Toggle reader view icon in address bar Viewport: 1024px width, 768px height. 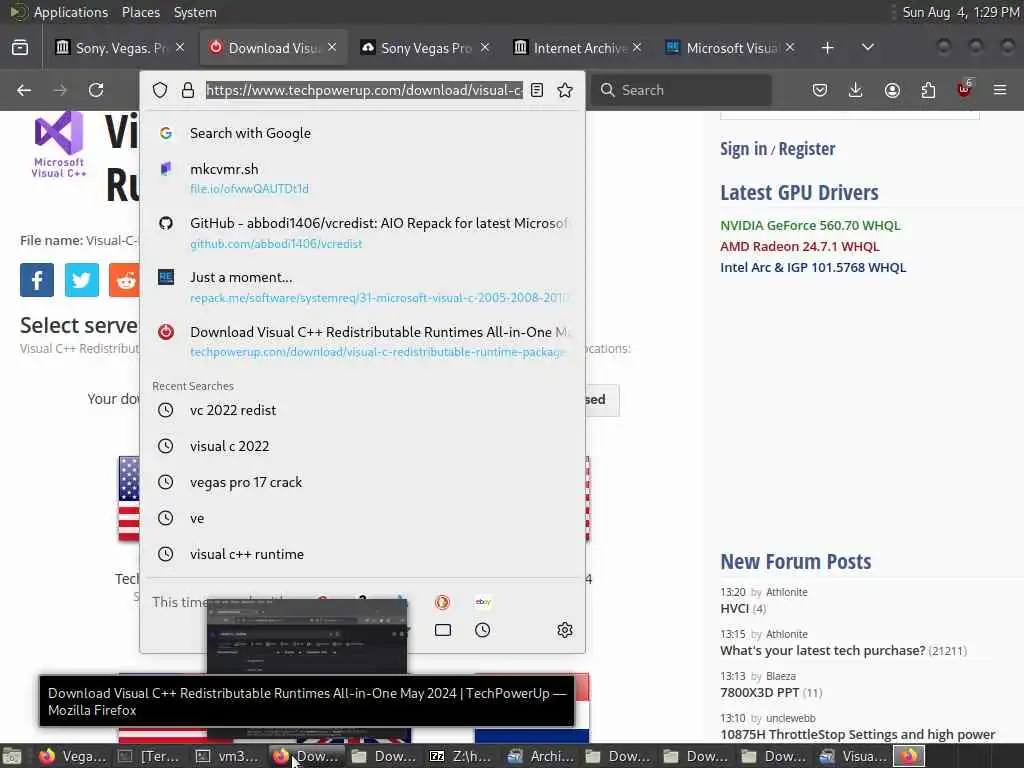(x=537, y=90)
